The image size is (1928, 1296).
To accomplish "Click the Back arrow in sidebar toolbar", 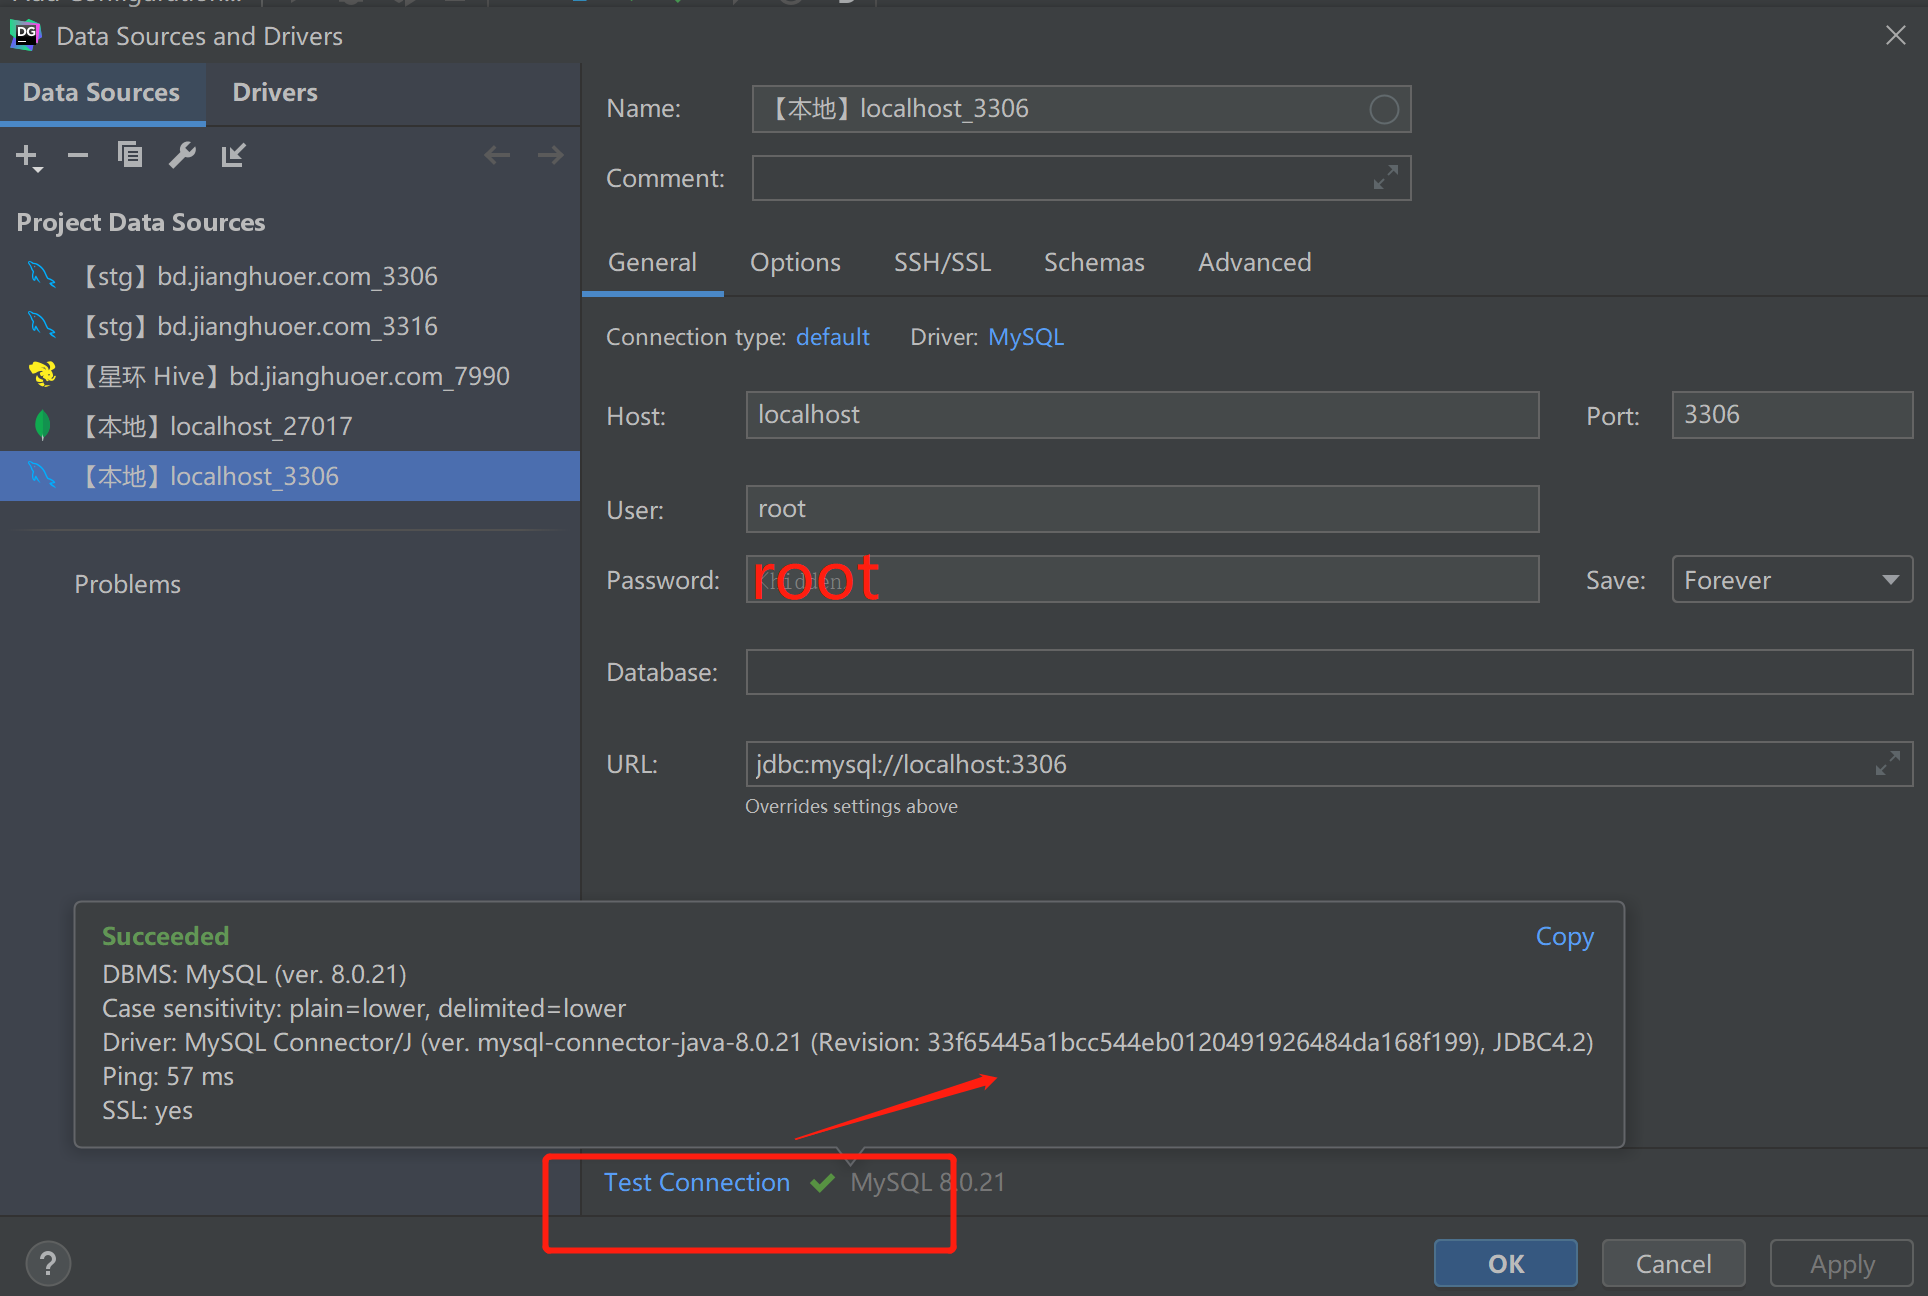I will tap(497, 155).
